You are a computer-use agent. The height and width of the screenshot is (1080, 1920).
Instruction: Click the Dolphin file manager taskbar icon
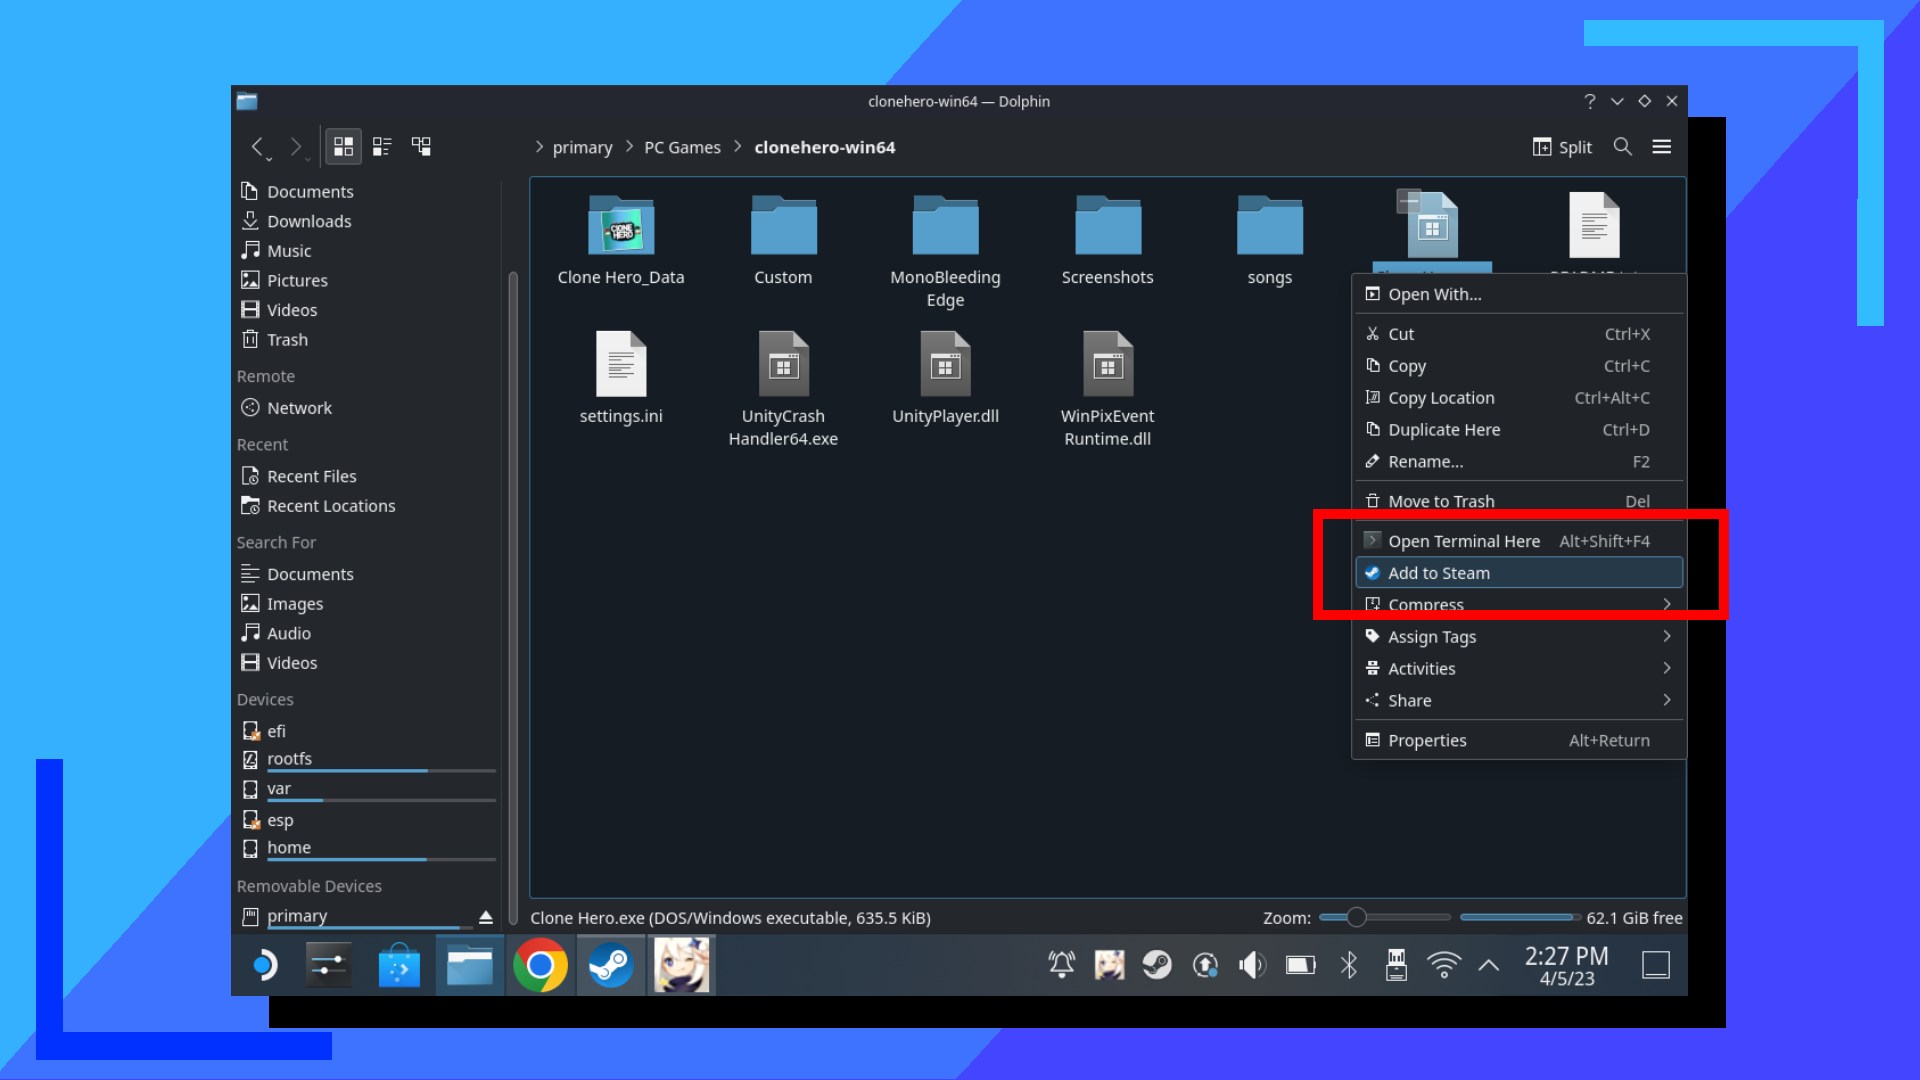coord(468,964)
